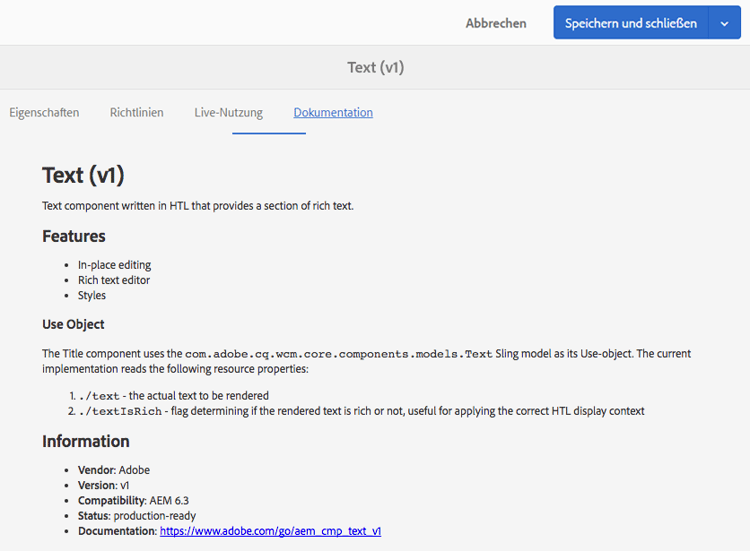Click the ./text property code label
750x551 pixels.
click(x=99, y=396)
